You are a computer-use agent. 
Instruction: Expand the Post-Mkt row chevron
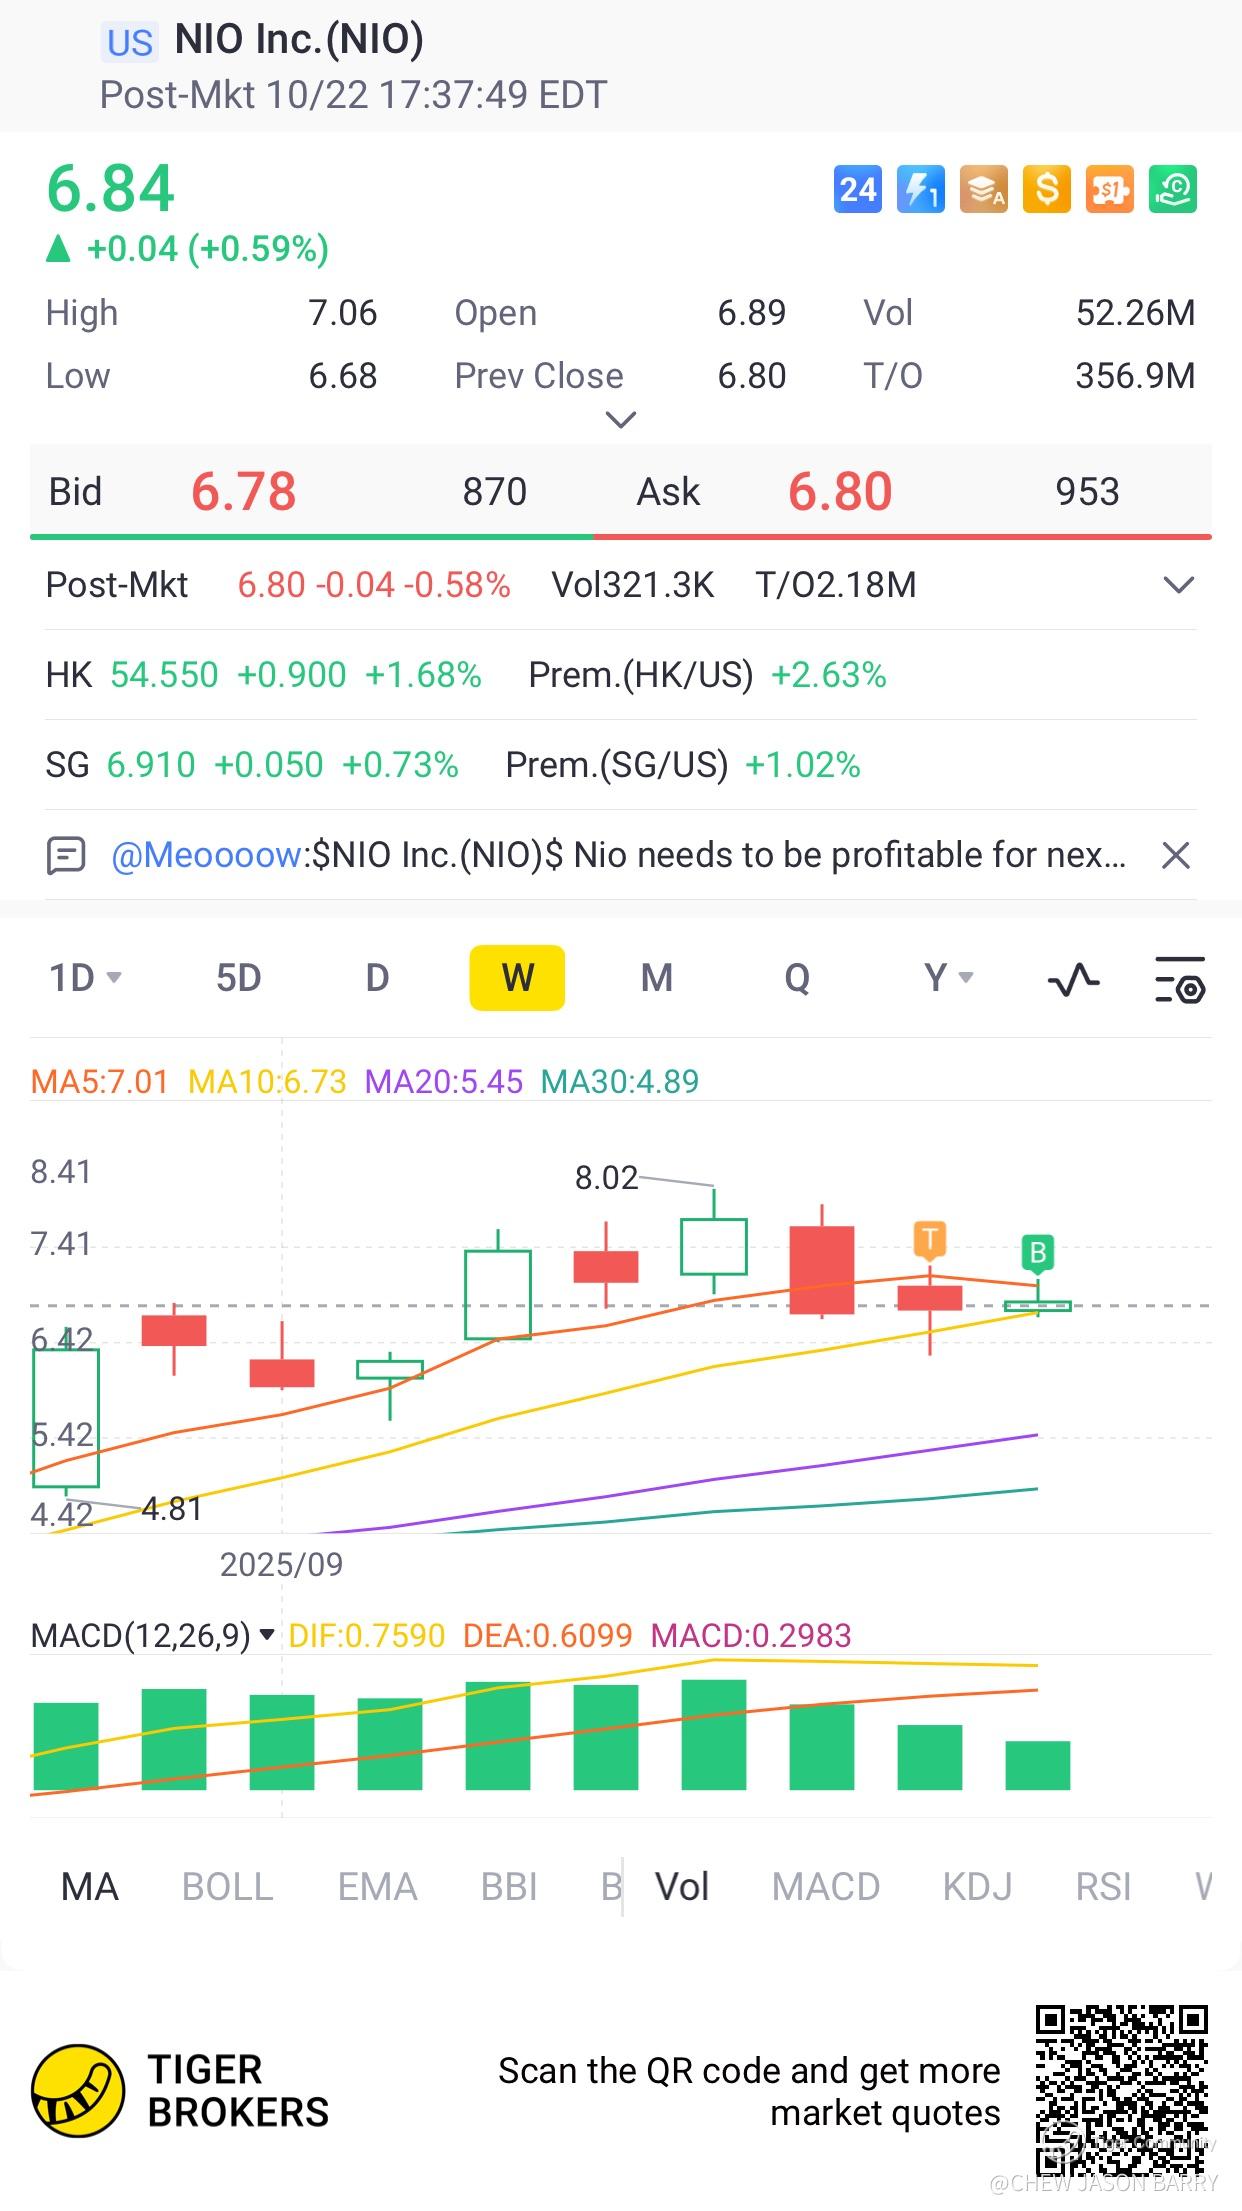[1180, 585]
